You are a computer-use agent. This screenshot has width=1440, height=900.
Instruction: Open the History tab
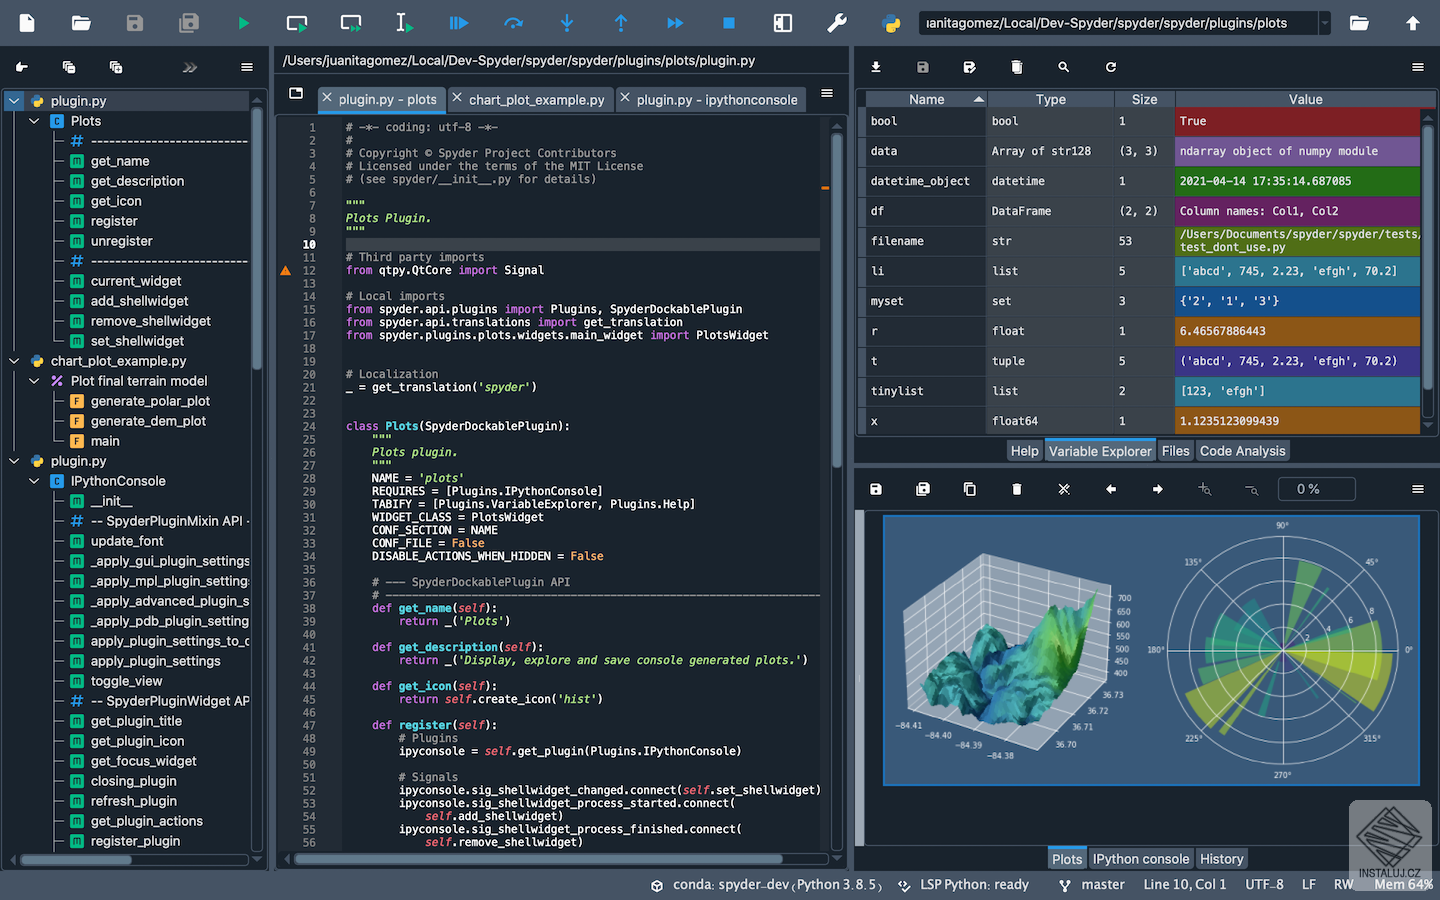(x=1222, y=859)
